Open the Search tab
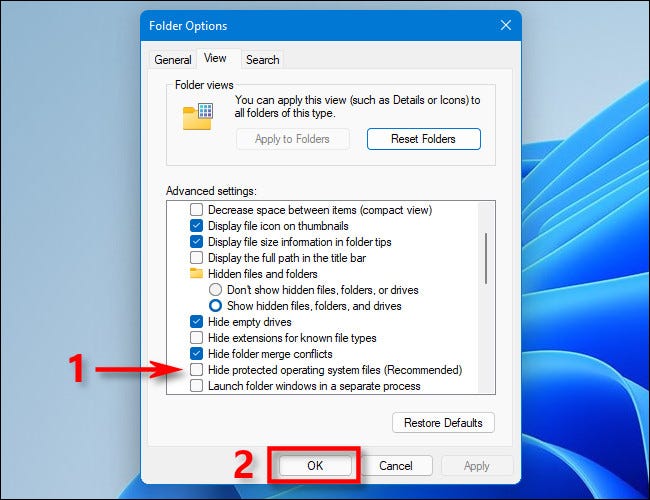650x500 pixels. click(x=262, y=60)
